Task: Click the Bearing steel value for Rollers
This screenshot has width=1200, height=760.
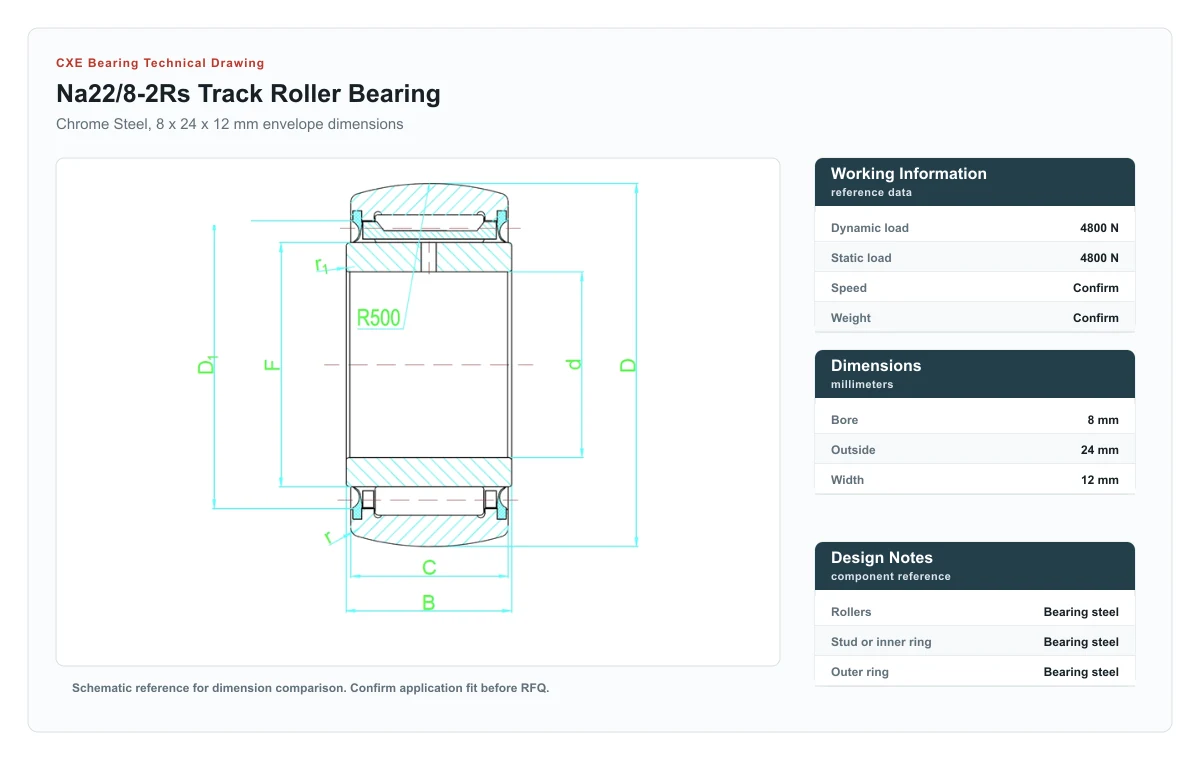Action: [x=1081, y=612]
